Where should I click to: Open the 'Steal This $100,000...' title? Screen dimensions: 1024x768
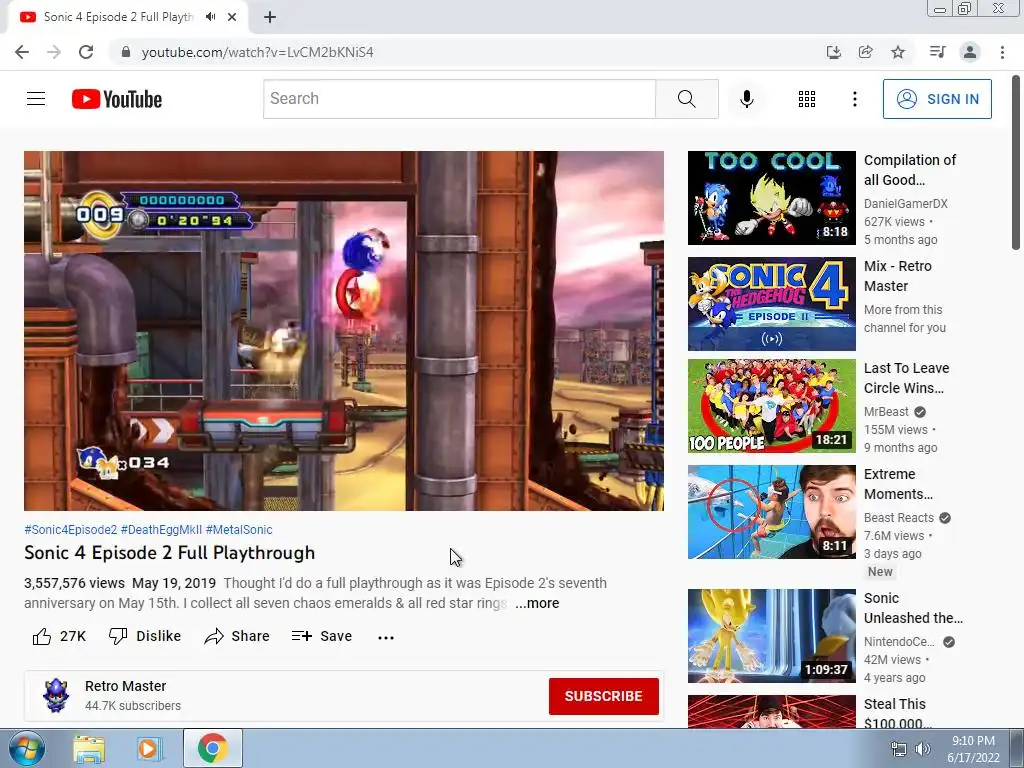pos(898,714)
